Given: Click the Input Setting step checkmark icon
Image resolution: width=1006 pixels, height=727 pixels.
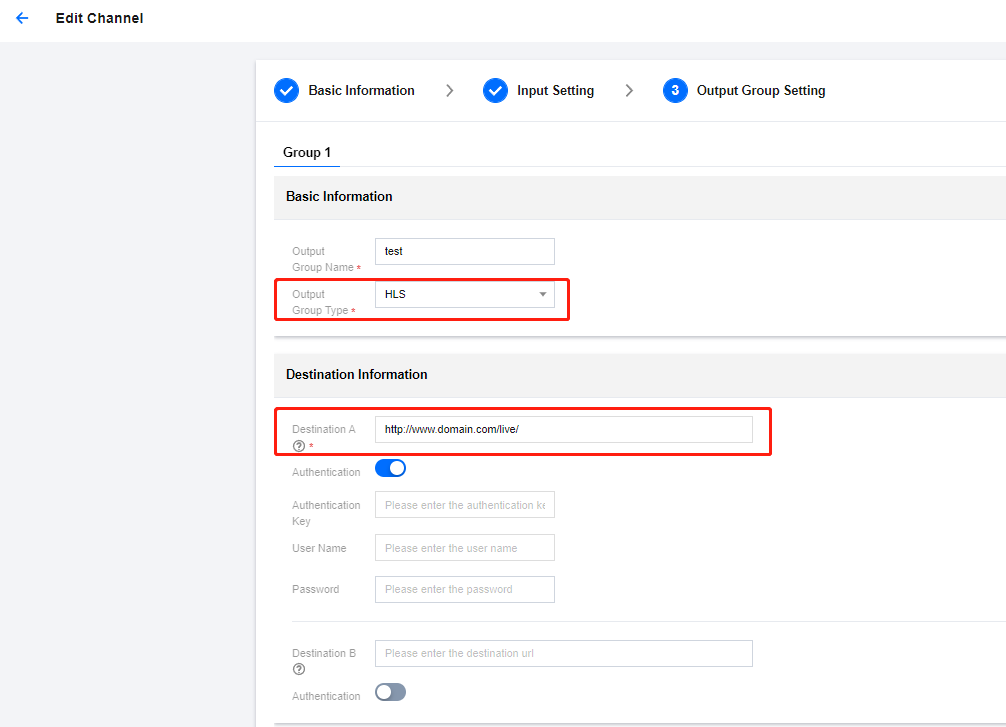Looking at the screenshot, I should click(495, 91).
